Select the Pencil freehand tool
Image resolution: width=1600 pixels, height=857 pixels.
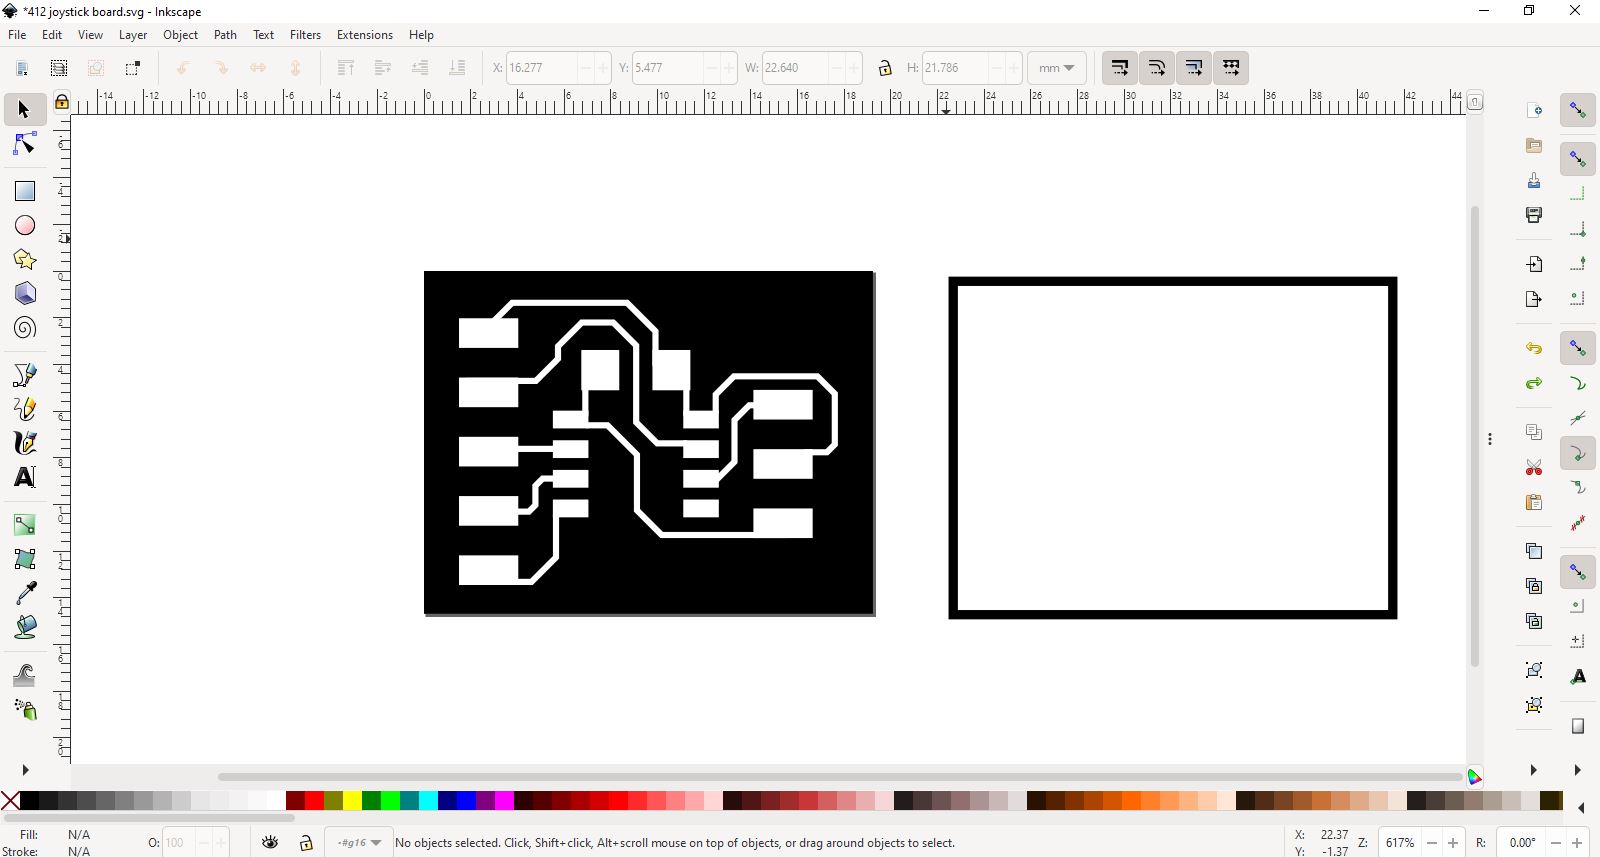point(25,409)
